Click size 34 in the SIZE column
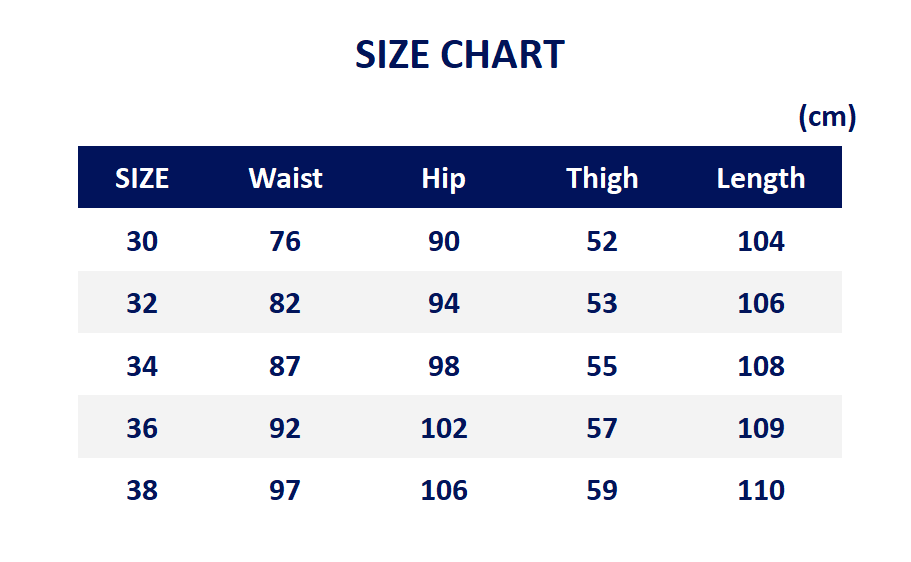 point(142,366)
